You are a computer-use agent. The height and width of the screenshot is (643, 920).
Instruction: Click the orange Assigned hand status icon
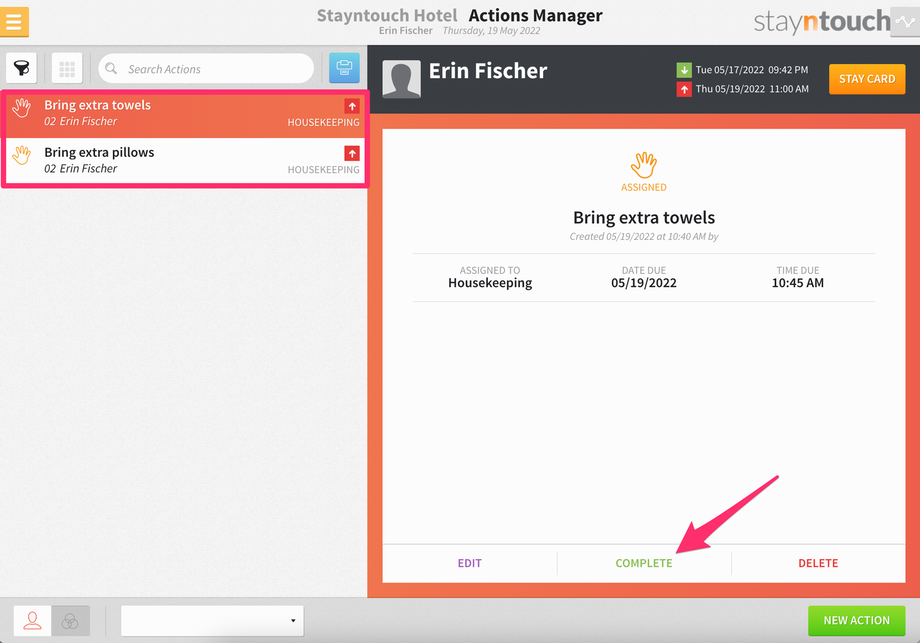click(x=644, y=165)
